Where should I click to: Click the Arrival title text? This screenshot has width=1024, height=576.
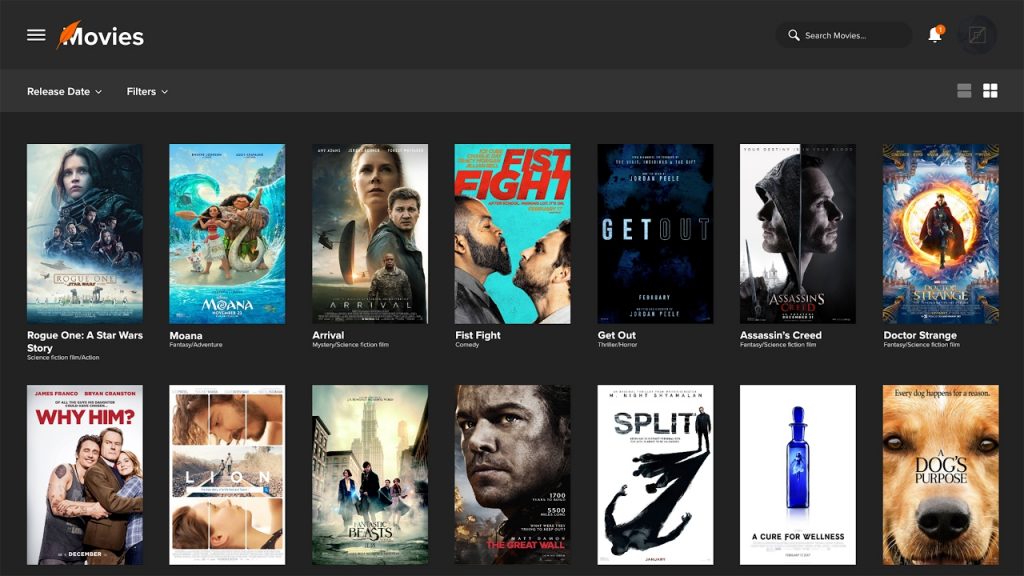(328, 335)
